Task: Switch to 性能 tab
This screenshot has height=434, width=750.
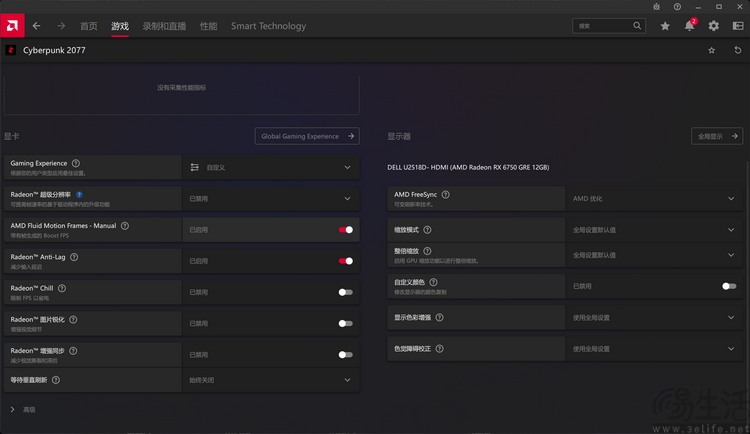Action: coord(209,26)
